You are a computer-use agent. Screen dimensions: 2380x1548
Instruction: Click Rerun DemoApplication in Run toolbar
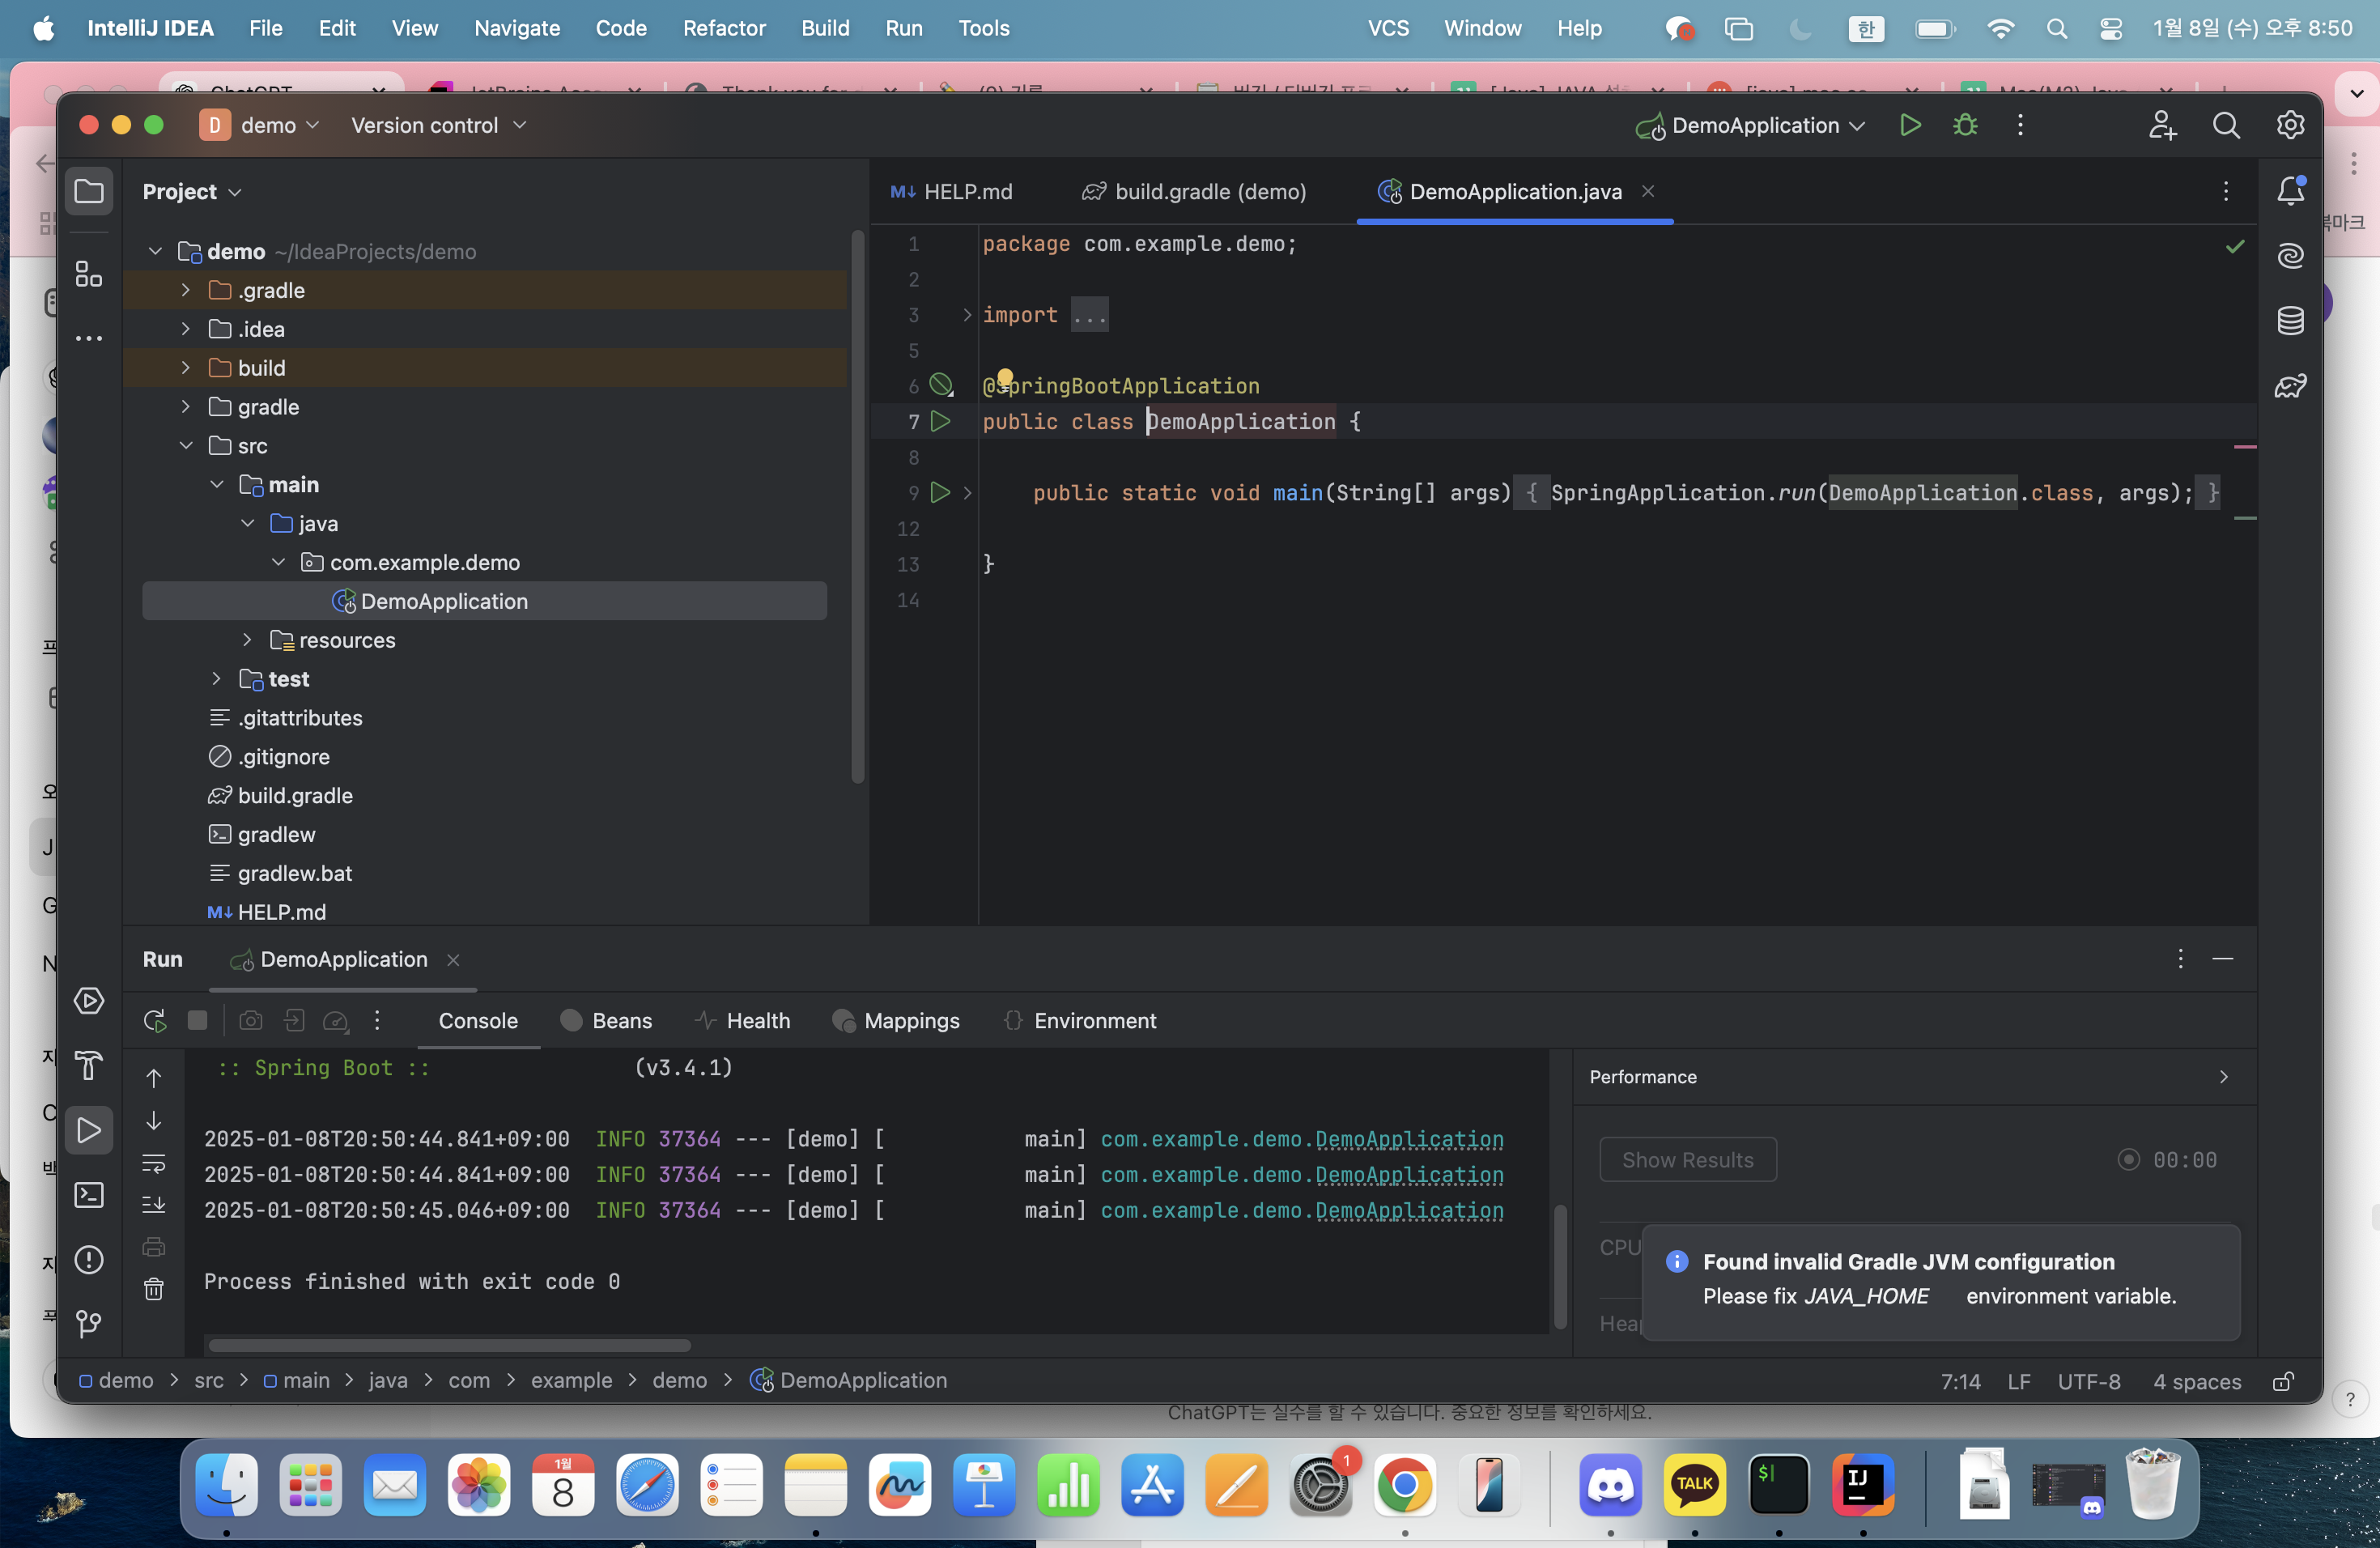pos(154,1021)
